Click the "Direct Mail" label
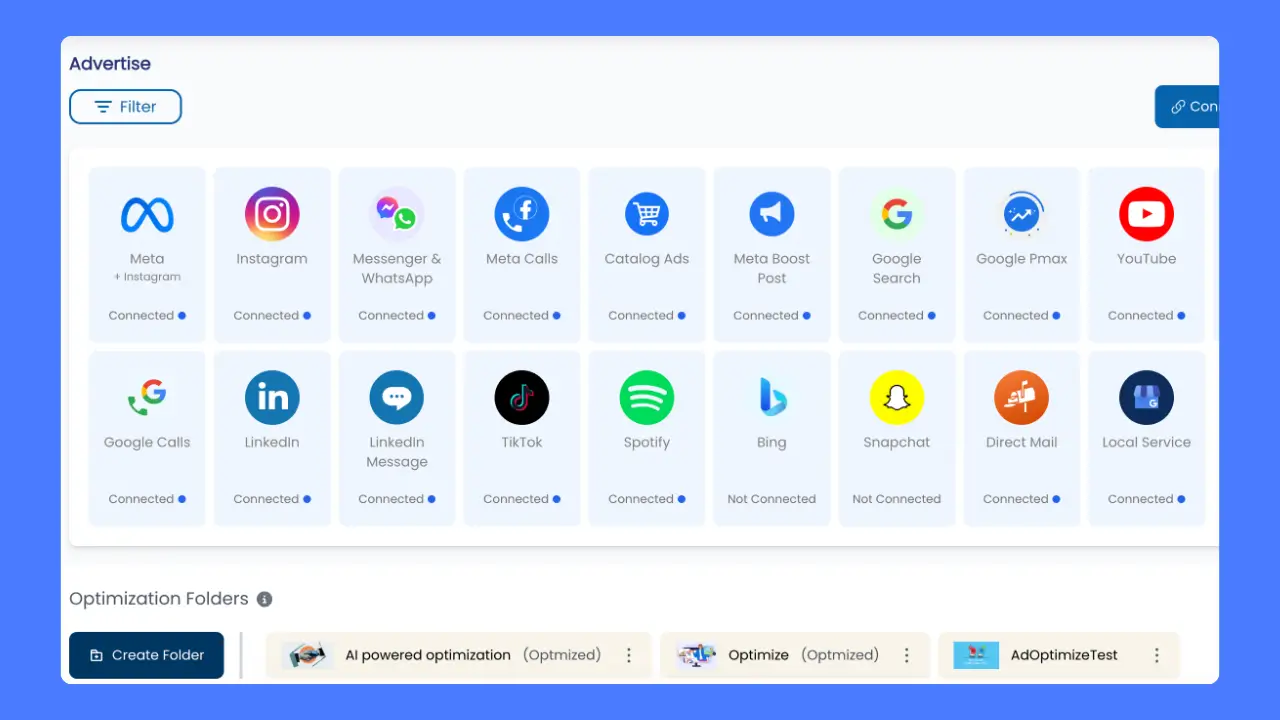 pos(1022,442)
